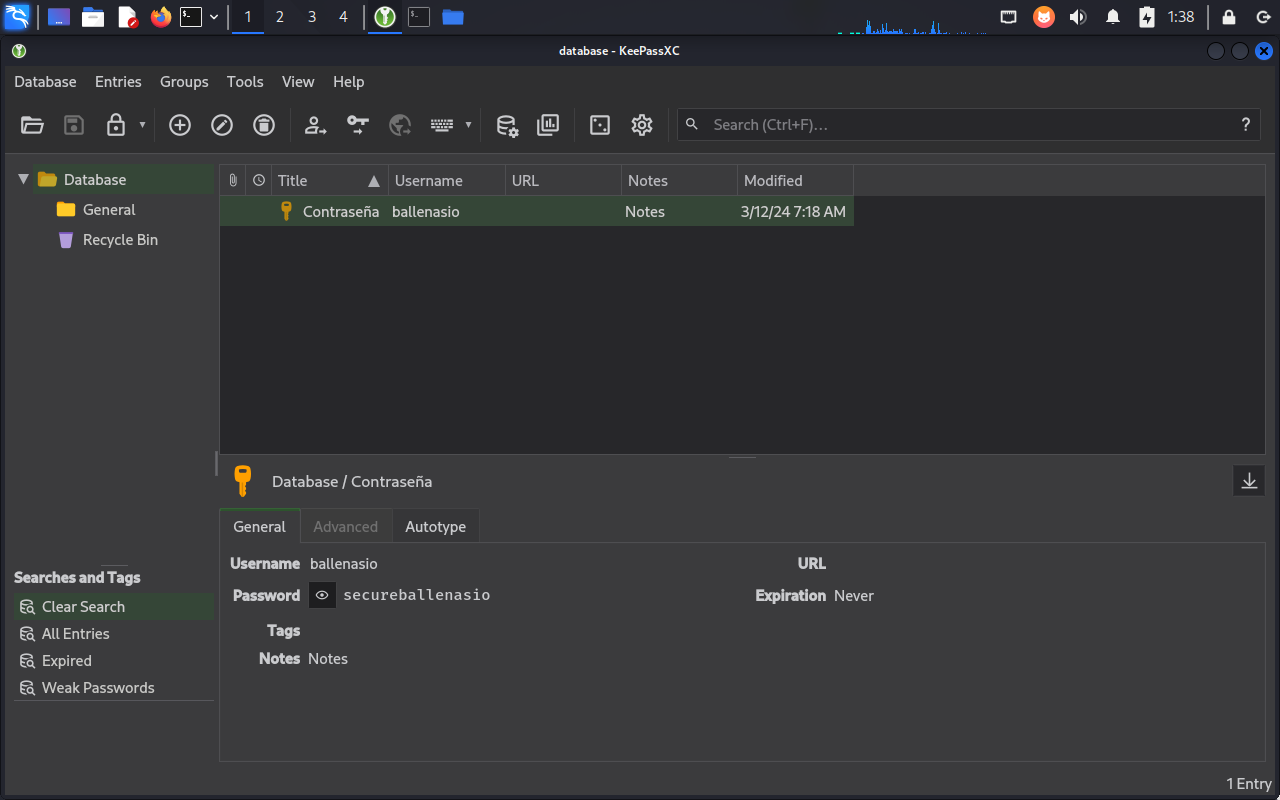
Task: Launch Firefox from the top panel
Action: coord(161,17)
